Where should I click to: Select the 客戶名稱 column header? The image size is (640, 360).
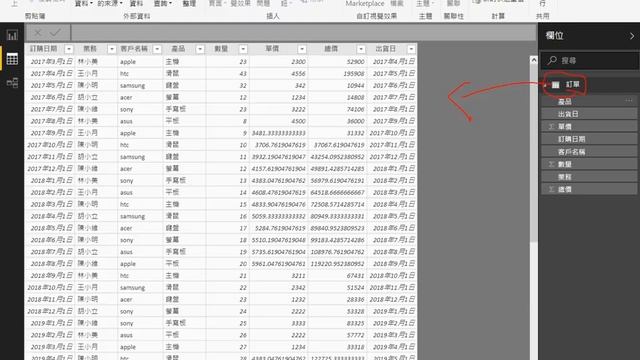(134, 49)
